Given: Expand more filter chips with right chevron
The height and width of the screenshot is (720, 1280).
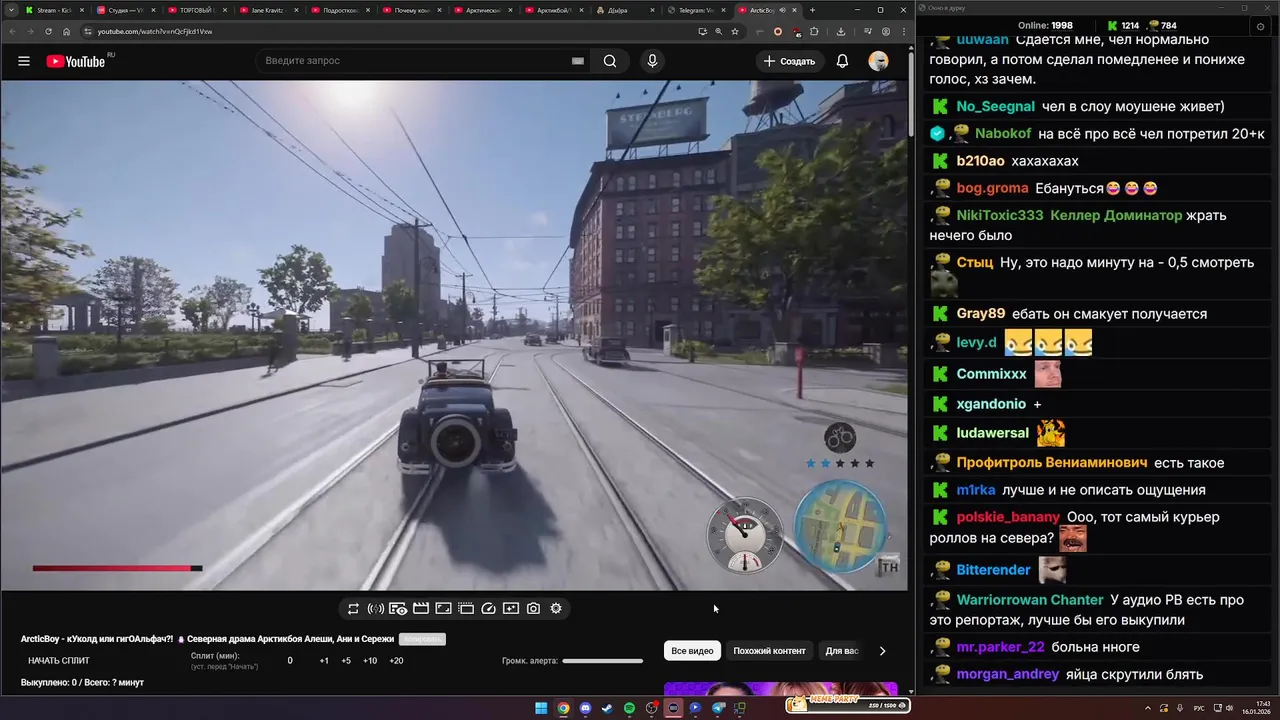Looking at the screenshot, I should [882, 651].
